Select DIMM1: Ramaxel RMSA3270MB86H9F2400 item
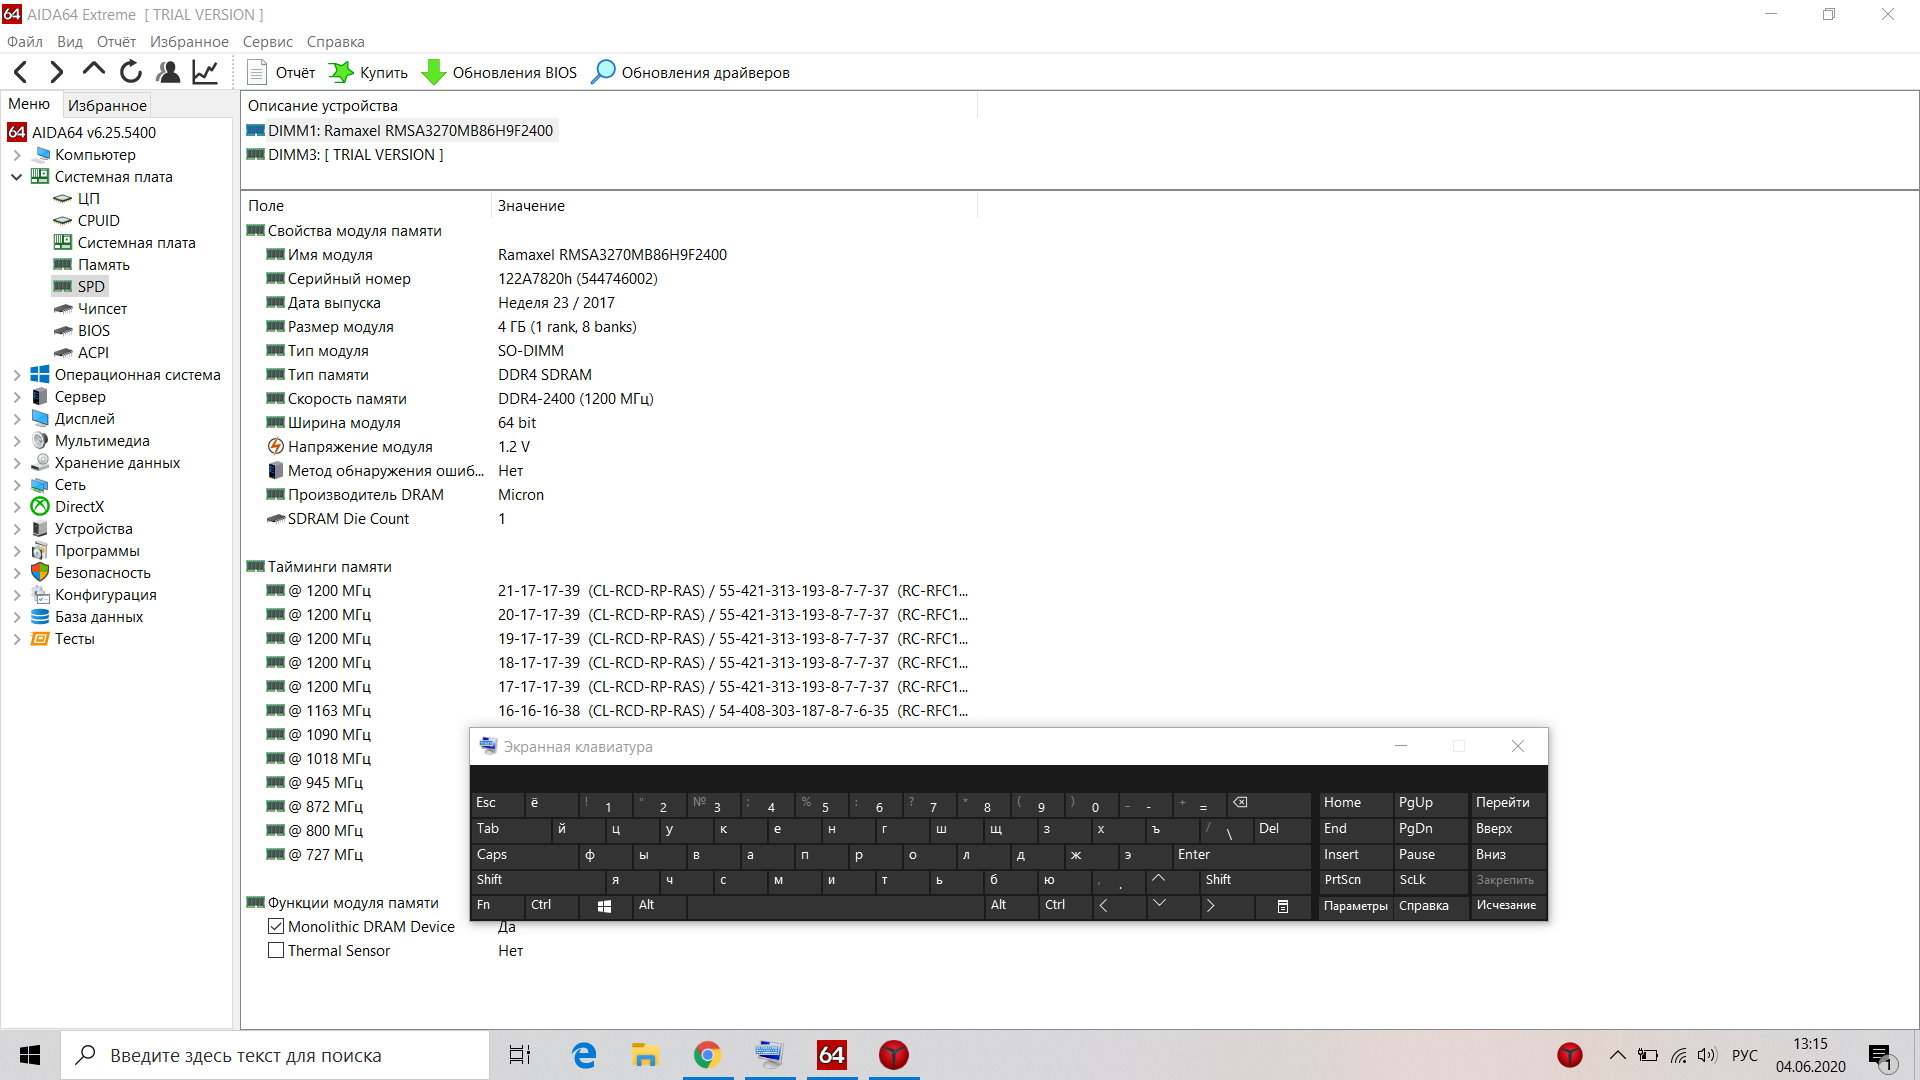Screen dimensions: 1920x1080 [x=410, y=131]
